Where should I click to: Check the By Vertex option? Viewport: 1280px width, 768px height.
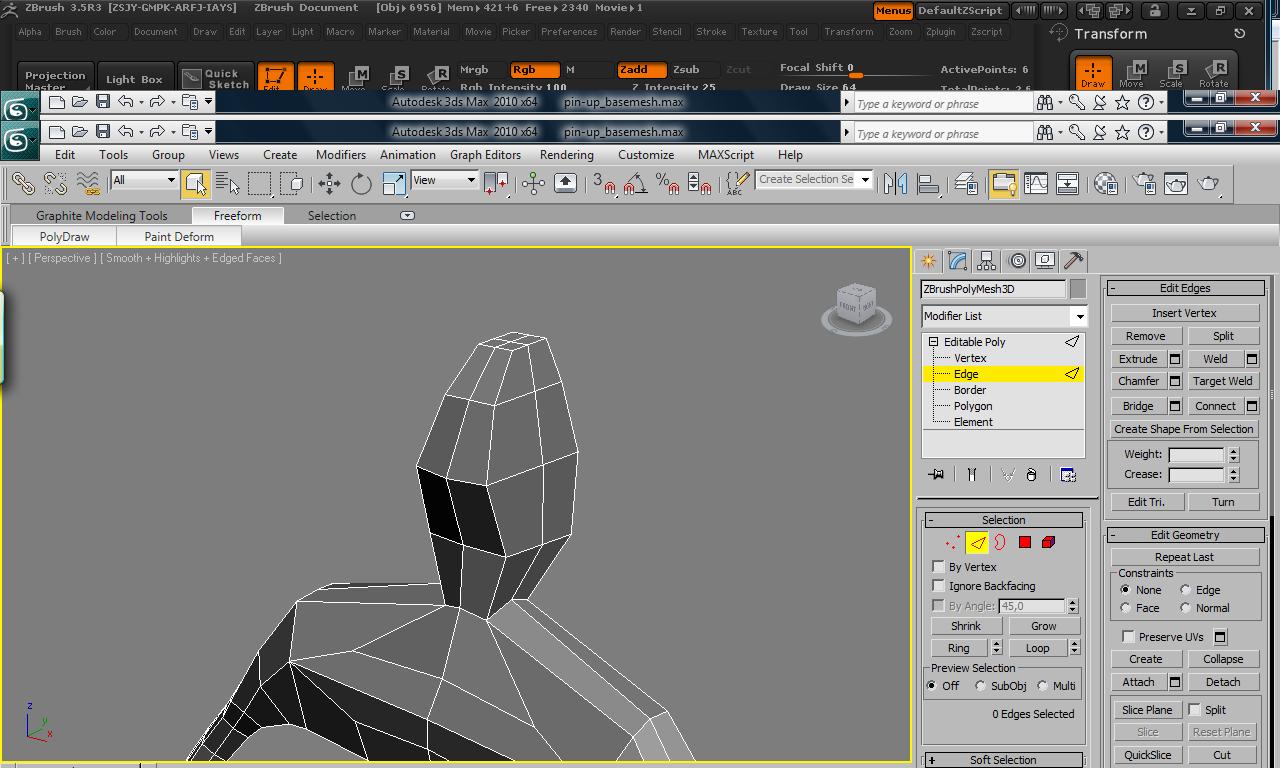938,567
